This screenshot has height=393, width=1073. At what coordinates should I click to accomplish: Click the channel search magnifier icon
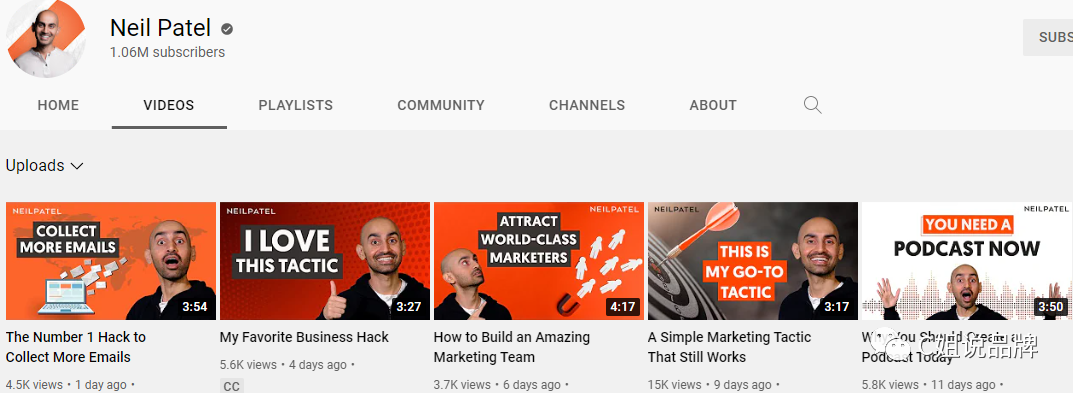(x=812, y=105)
